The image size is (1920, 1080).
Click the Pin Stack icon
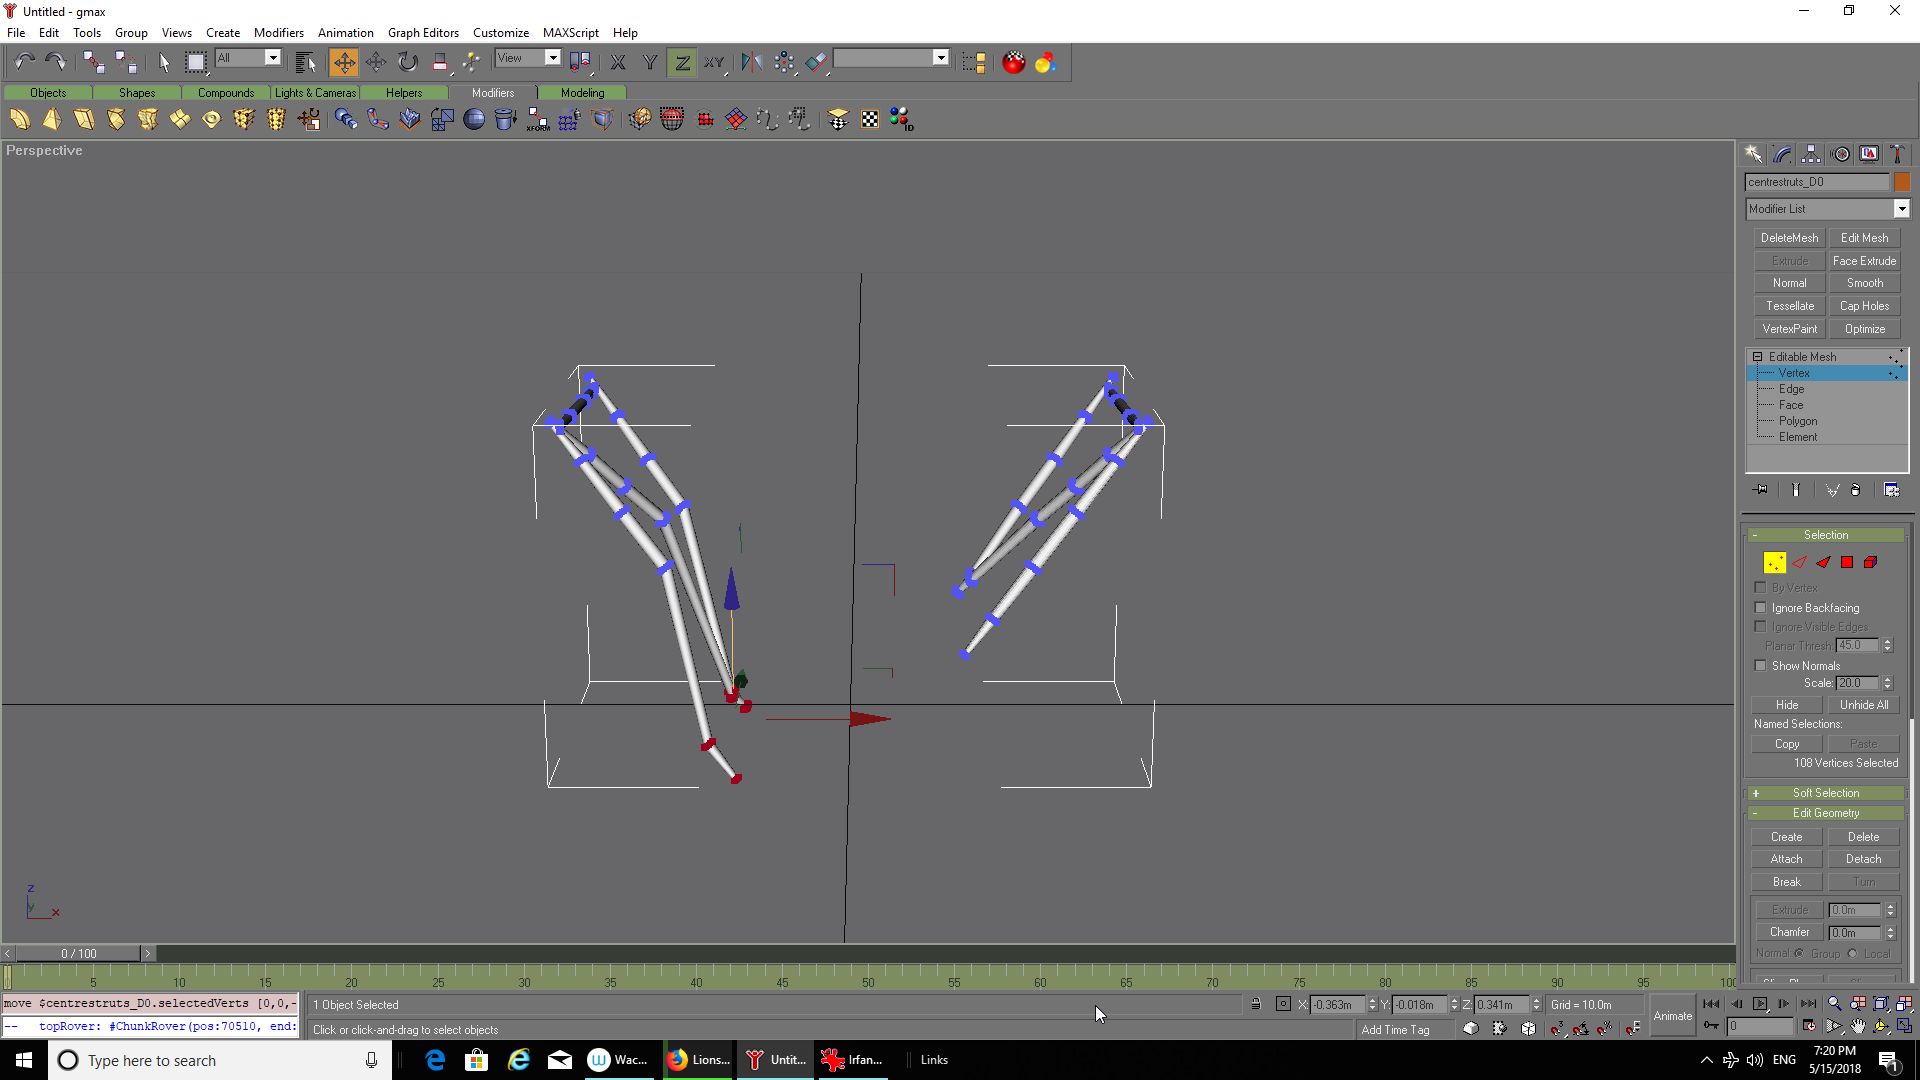[1761, 490]
